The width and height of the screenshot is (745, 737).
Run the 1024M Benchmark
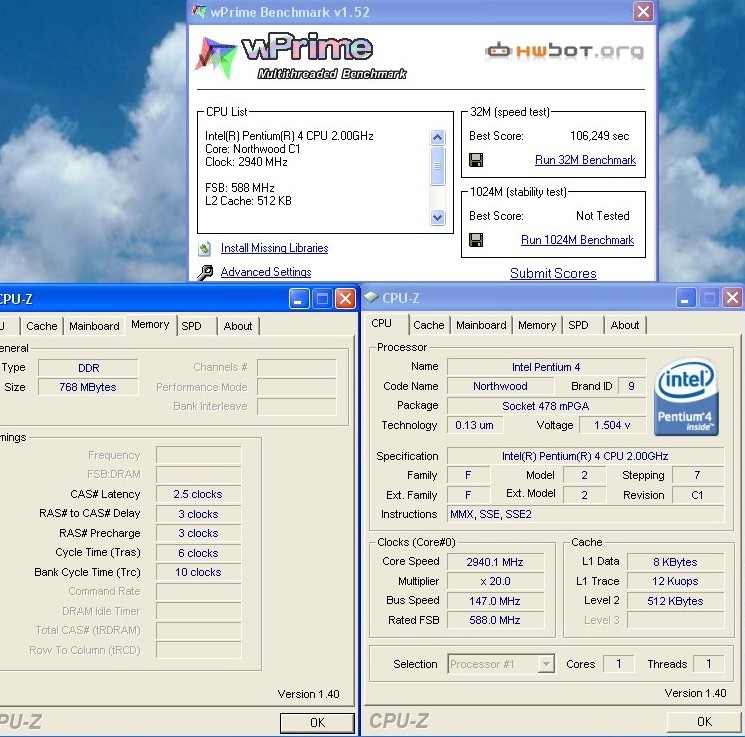(x=577, y=240)
